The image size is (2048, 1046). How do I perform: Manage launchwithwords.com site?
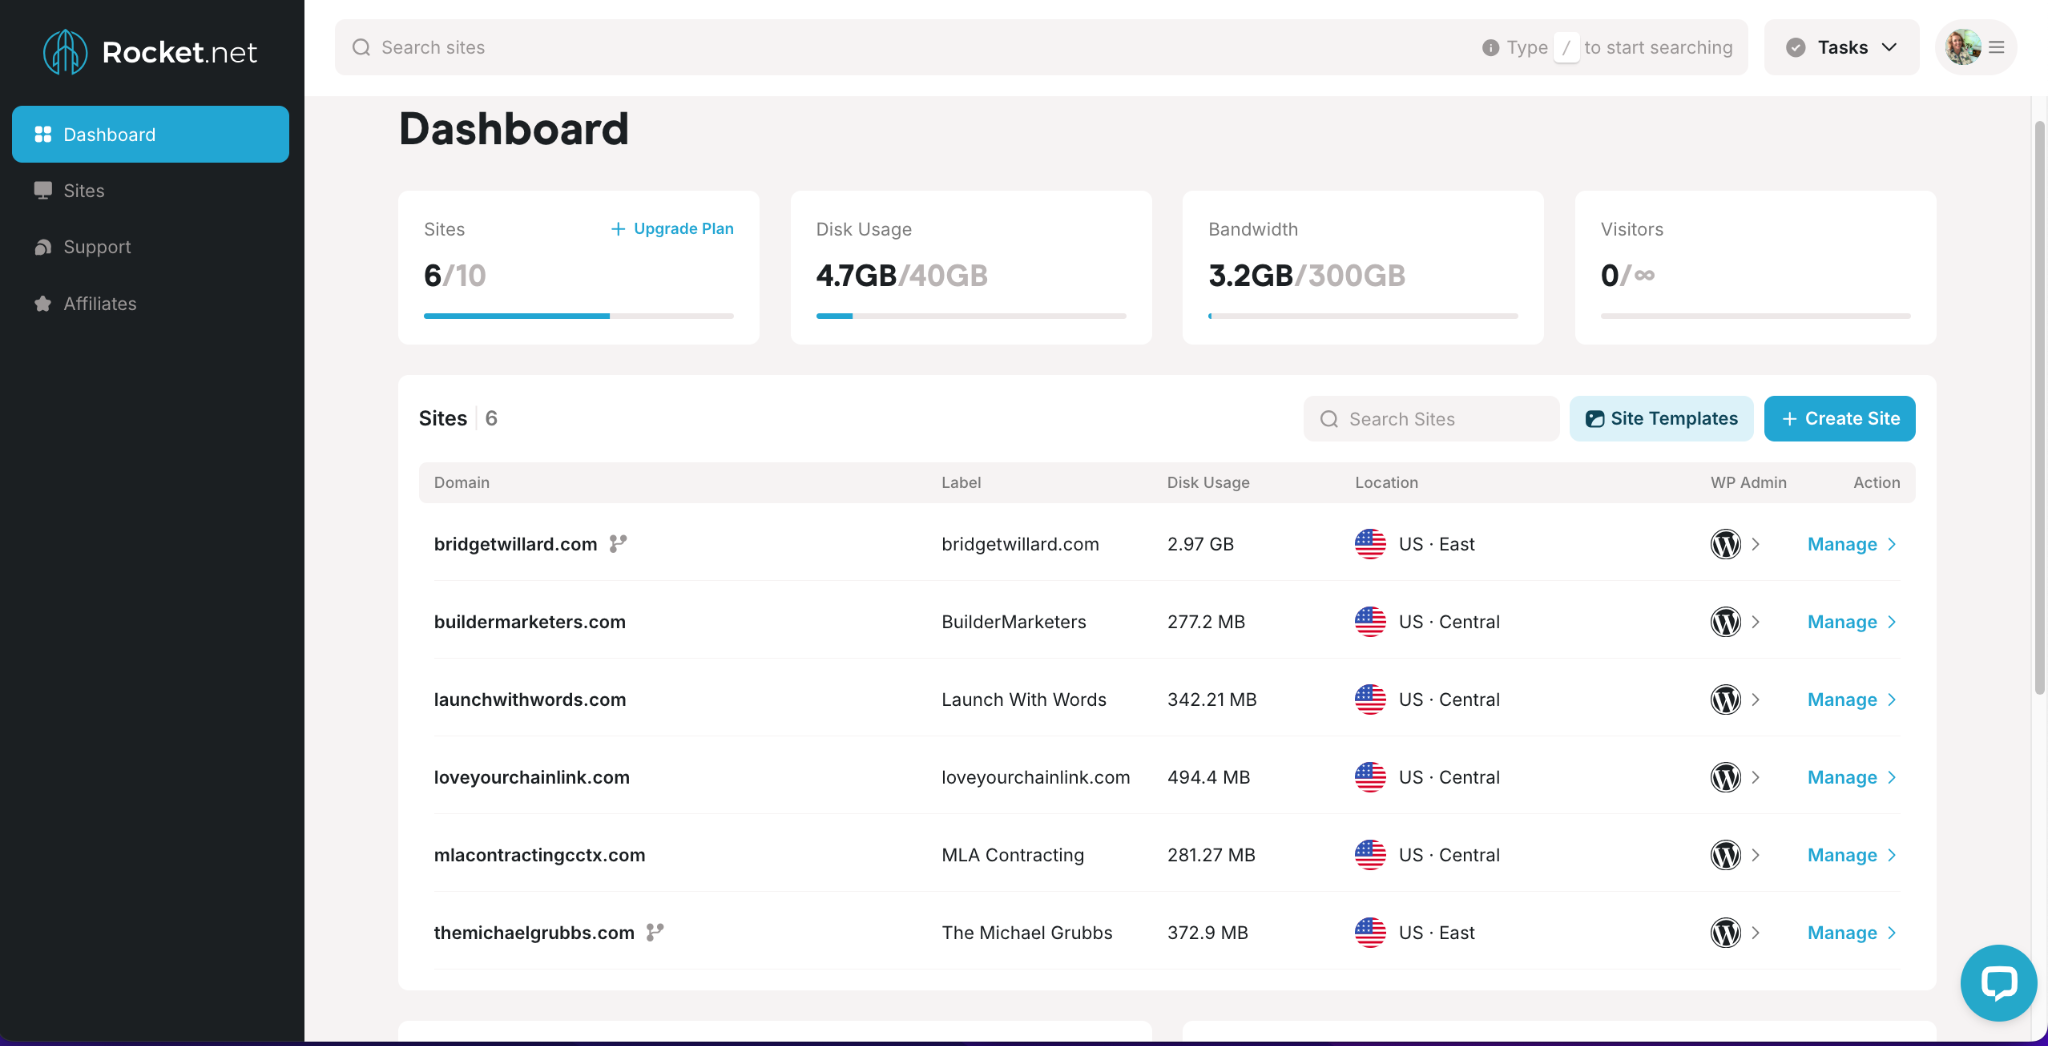click(1852, 700)
